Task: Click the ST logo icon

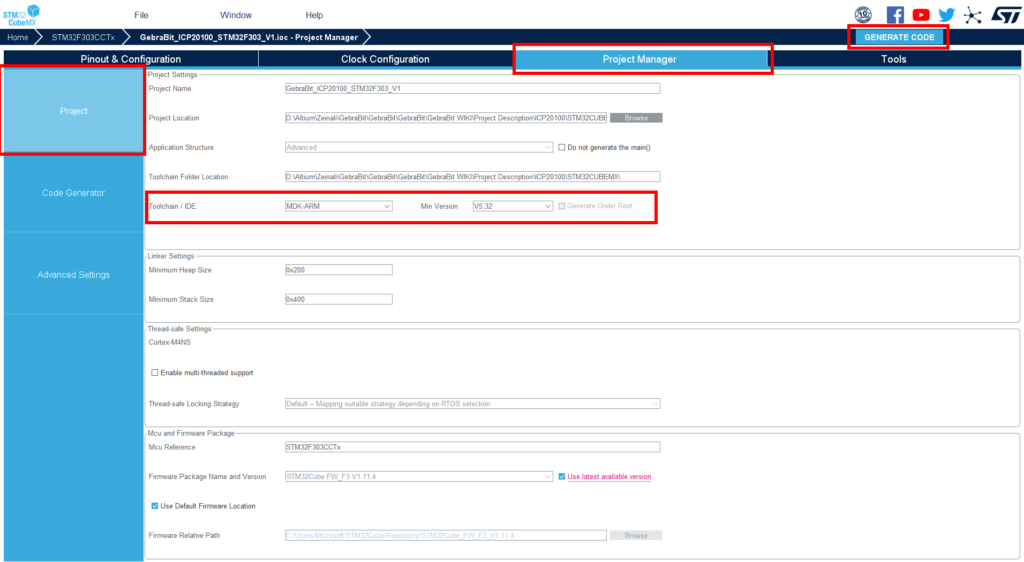Action: coord(1006,14)
